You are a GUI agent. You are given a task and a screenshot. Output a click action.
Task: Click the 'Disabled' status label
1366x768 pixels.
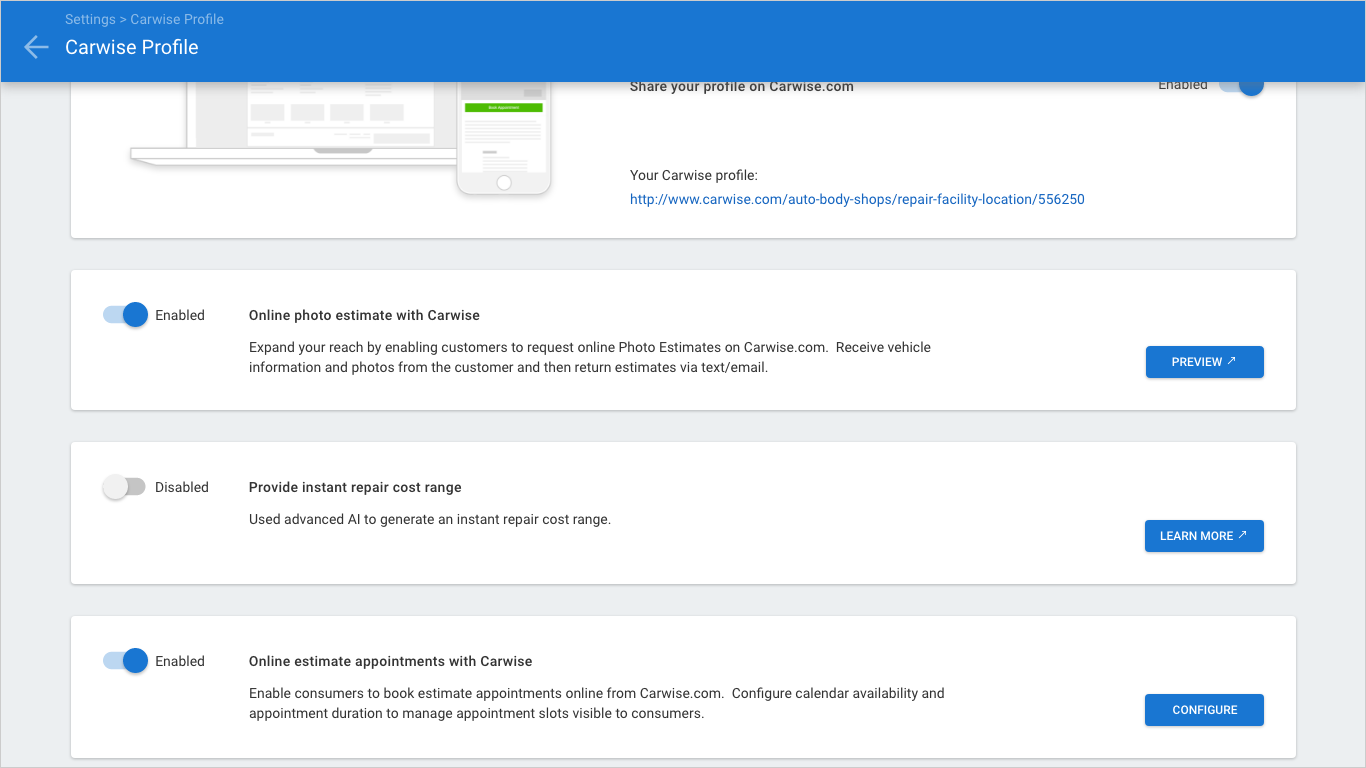coord(182,487)
